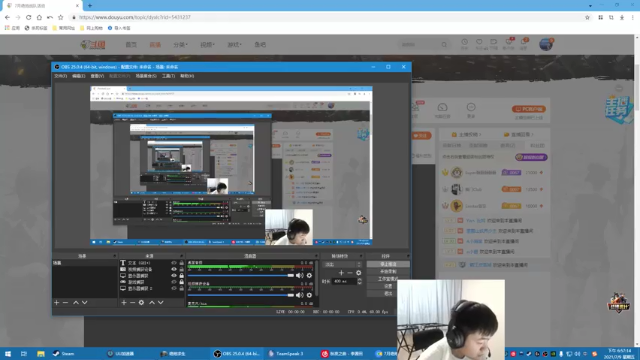
Task: Mute the first audio mixer channel
Action: coord(300,276)
